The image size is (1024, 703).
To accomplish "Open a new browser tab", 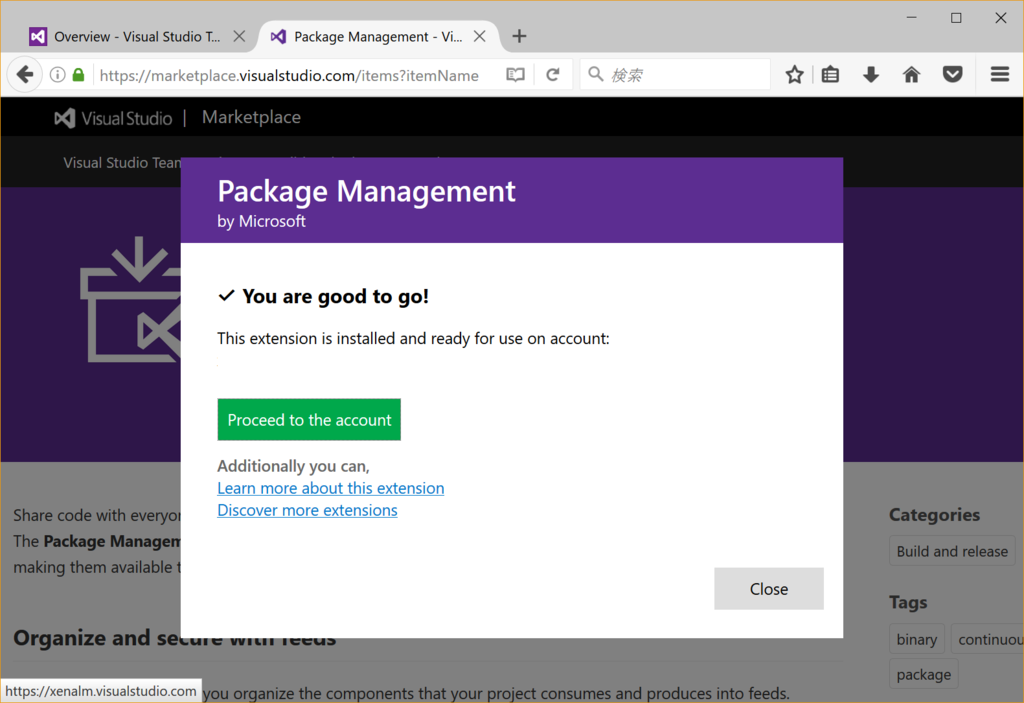I will (519, 37).
